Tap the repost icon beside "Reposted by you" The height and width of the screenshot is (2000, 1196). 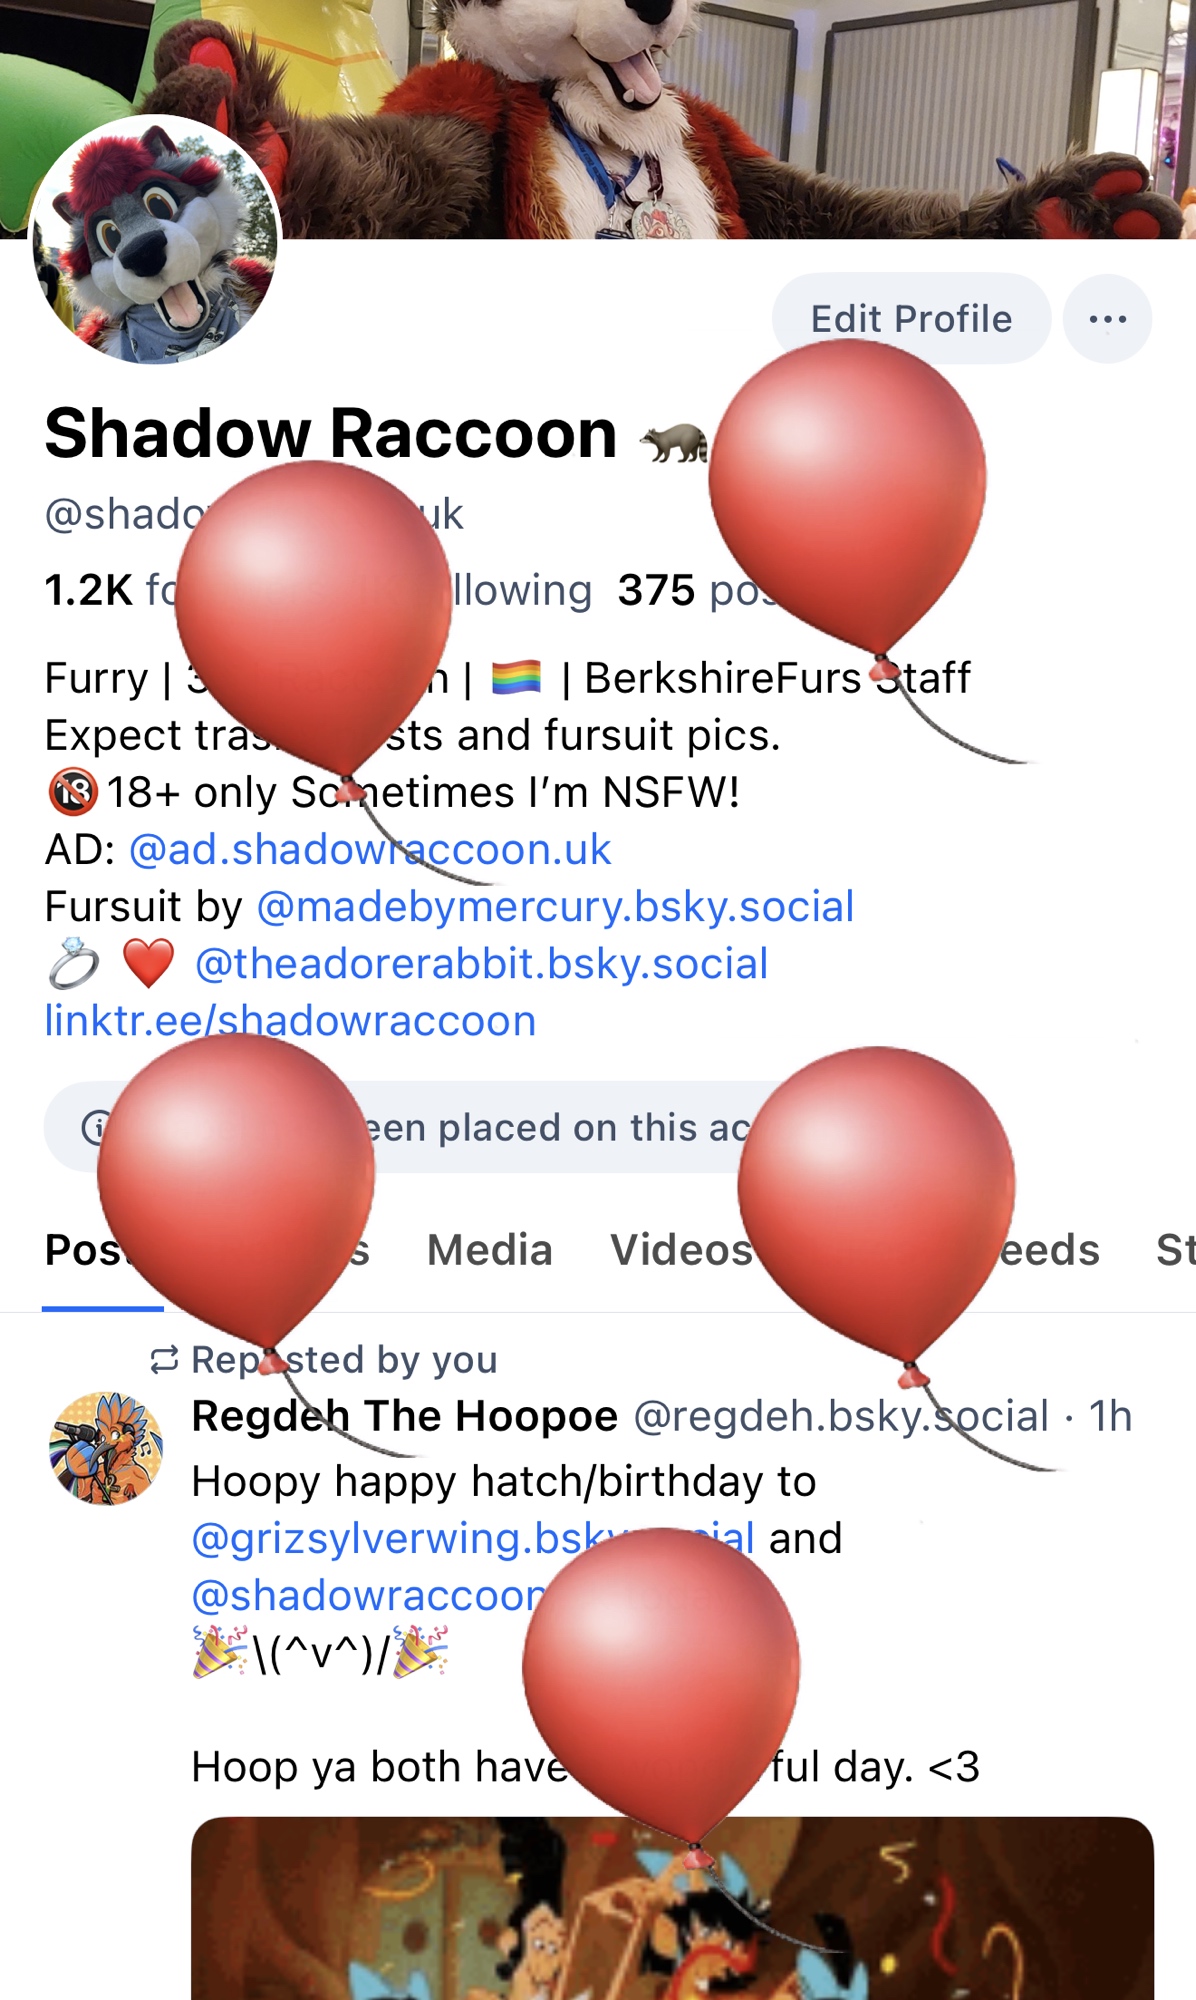tap(164, 1360)
